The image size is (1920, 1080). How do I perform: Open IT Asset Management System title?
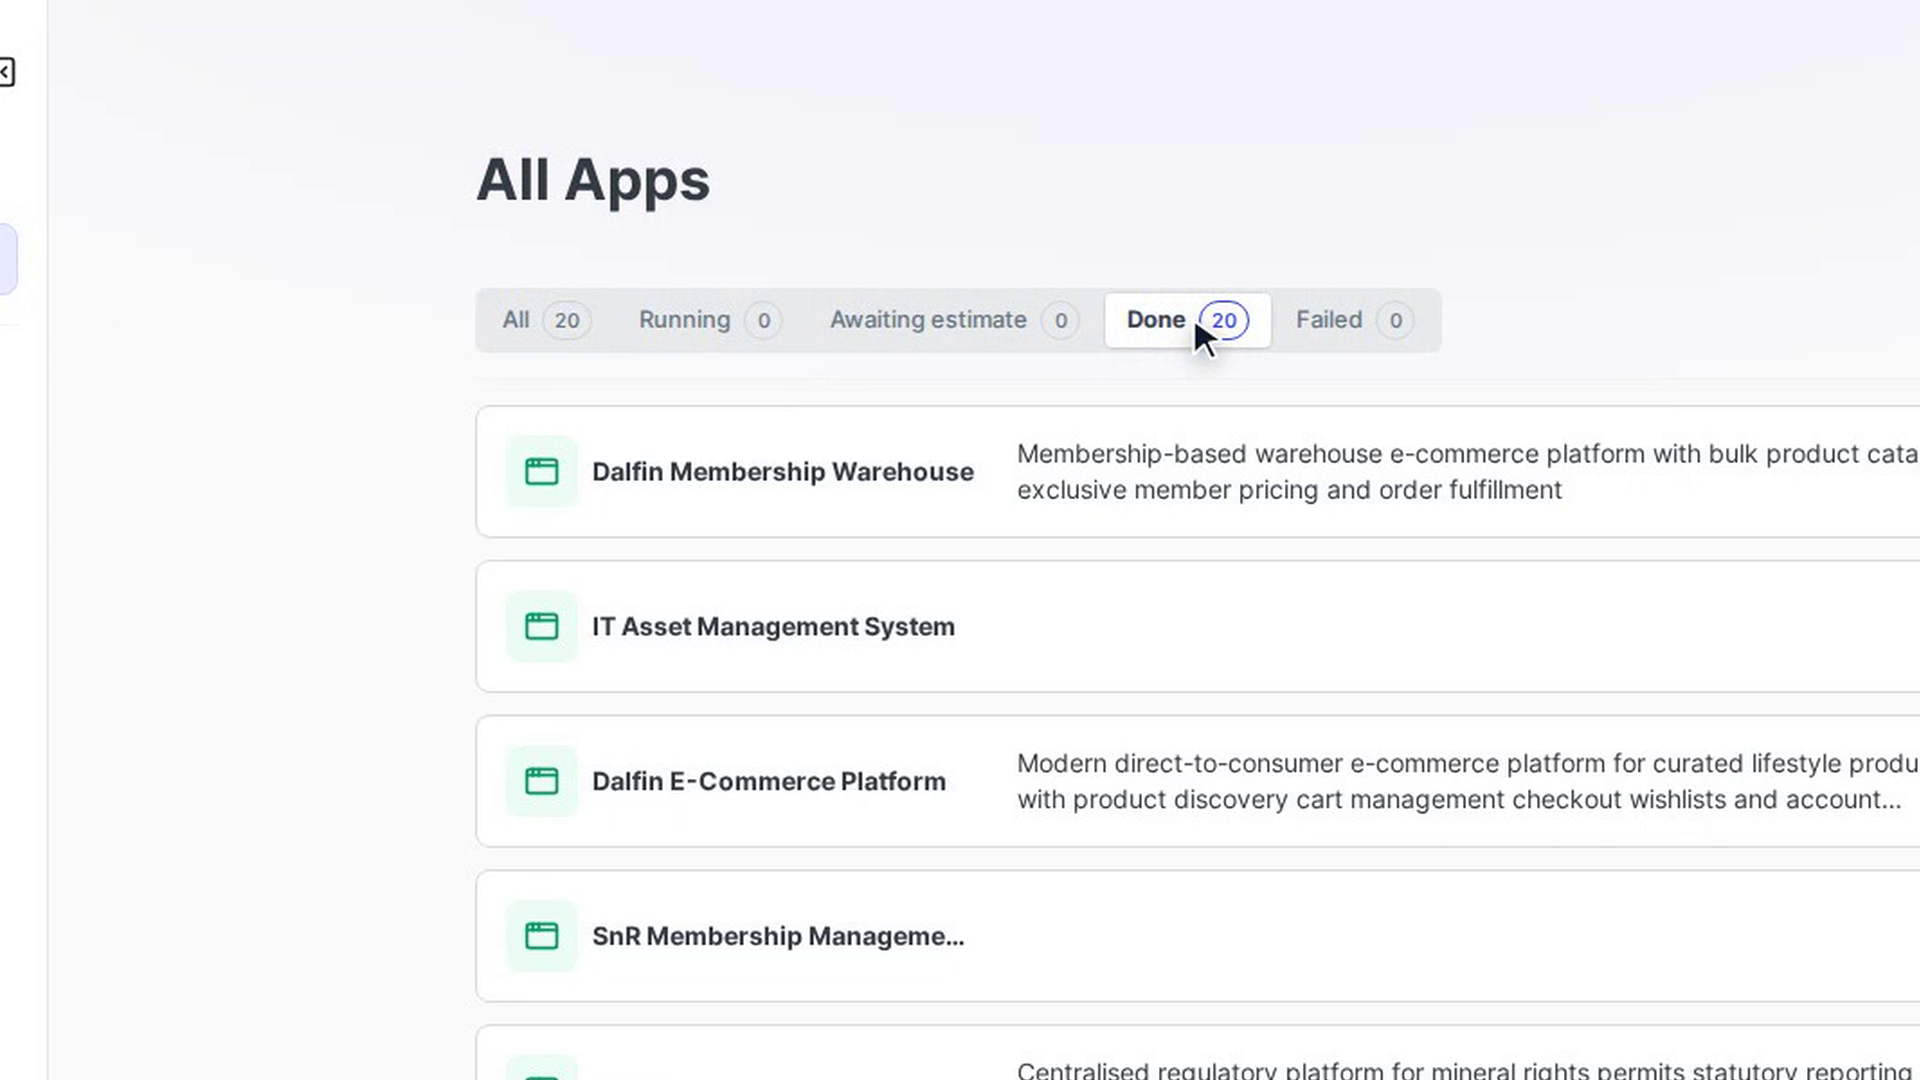[x=773, y=626]
